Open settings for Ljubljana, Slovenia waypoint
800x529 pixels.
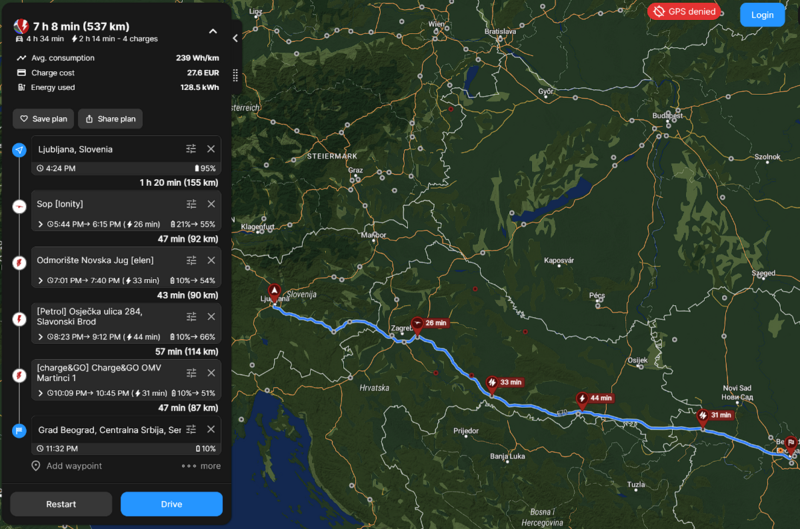tap(191, 149)
